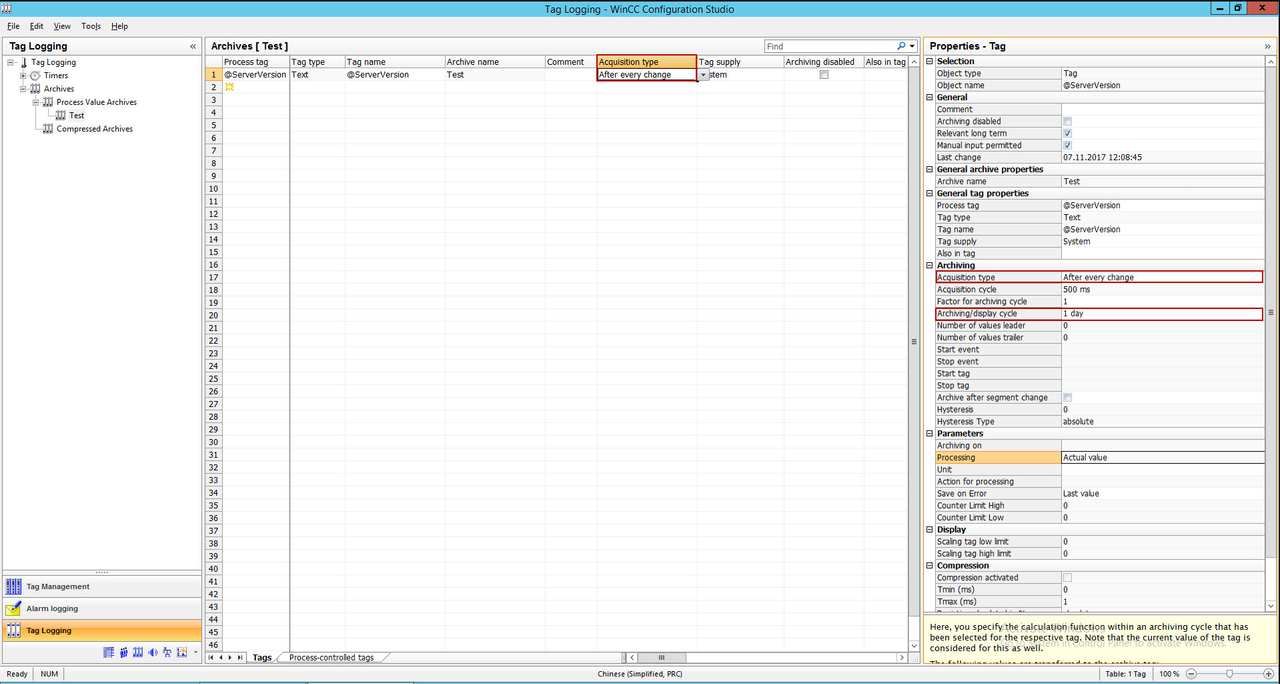Click next sheet tab arrow

click(x=230, y=657)
